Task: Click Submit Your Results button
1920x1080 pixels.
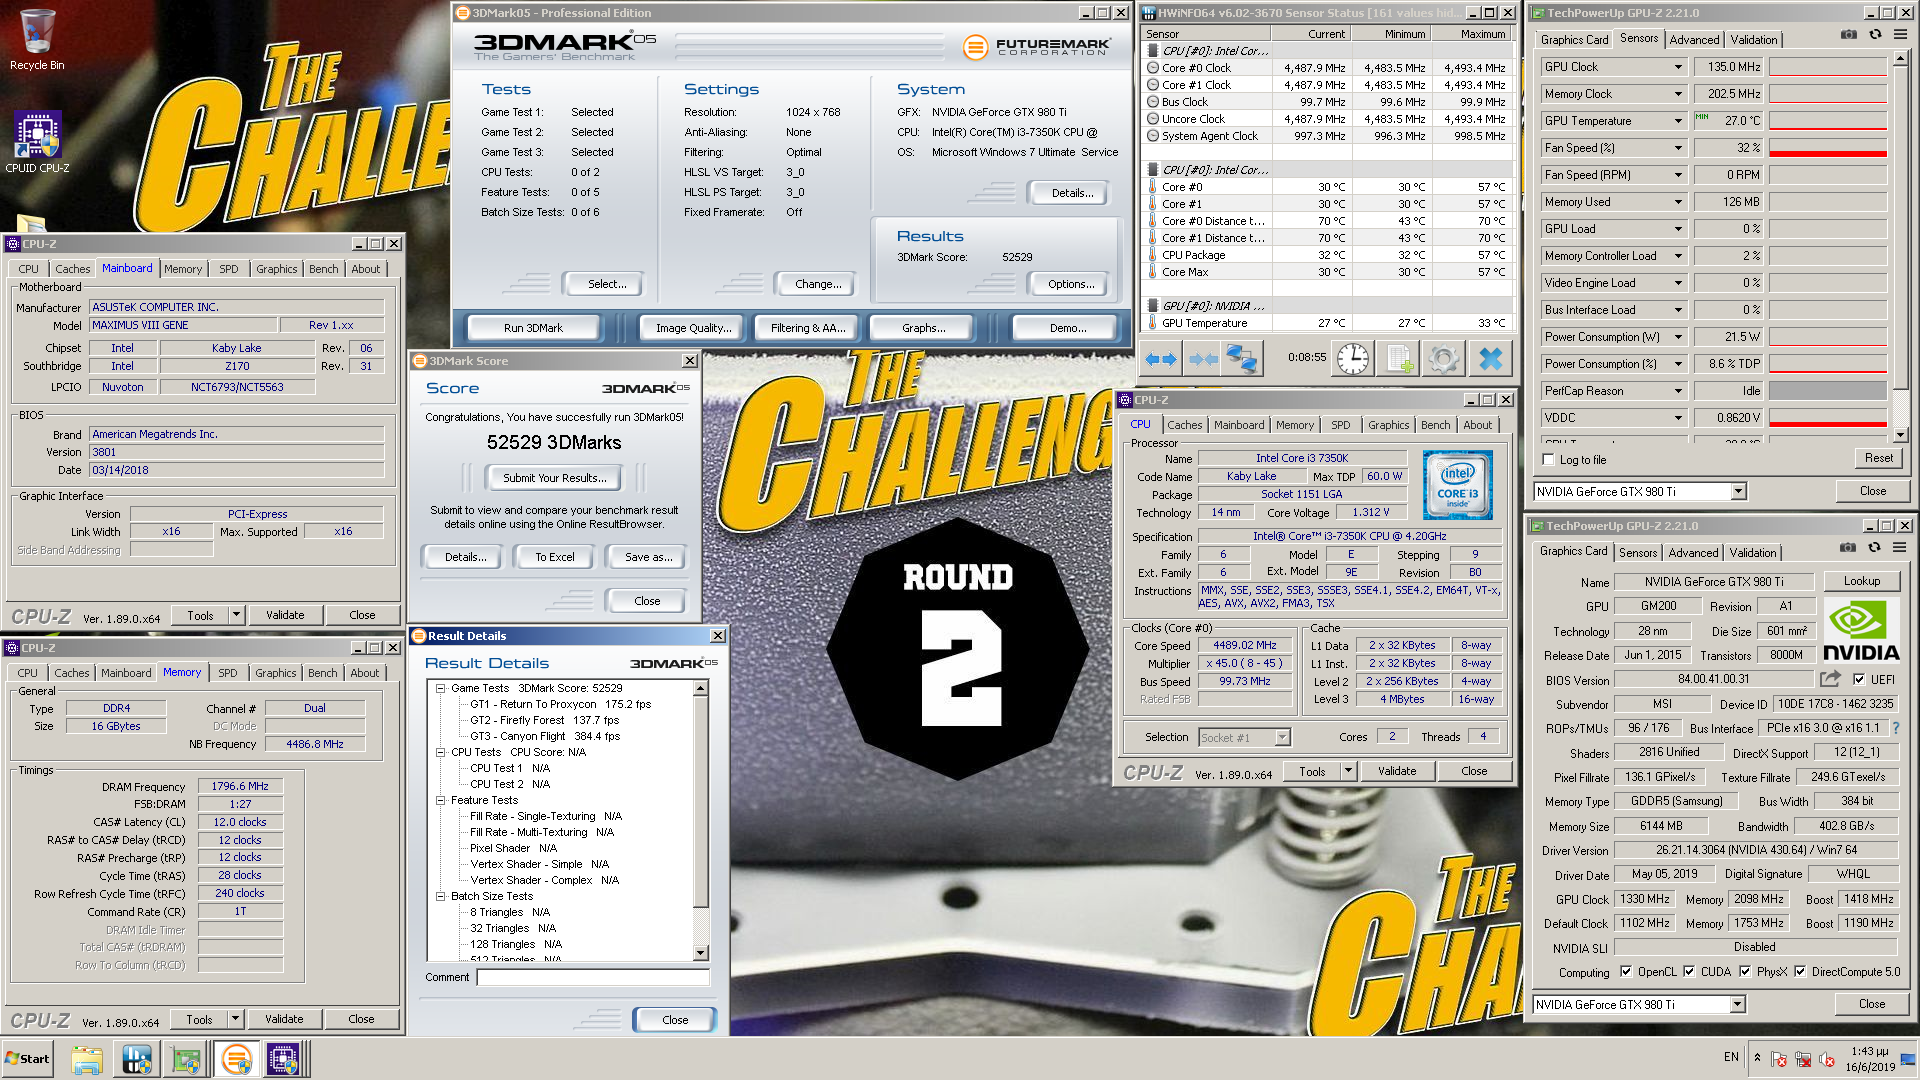Action: pos(554,478)
